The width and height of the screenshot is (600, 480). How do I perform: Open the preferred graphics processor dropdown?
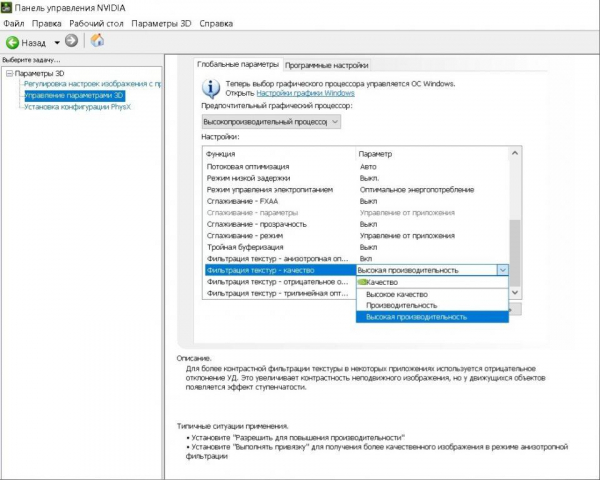(x=271, y=122)
